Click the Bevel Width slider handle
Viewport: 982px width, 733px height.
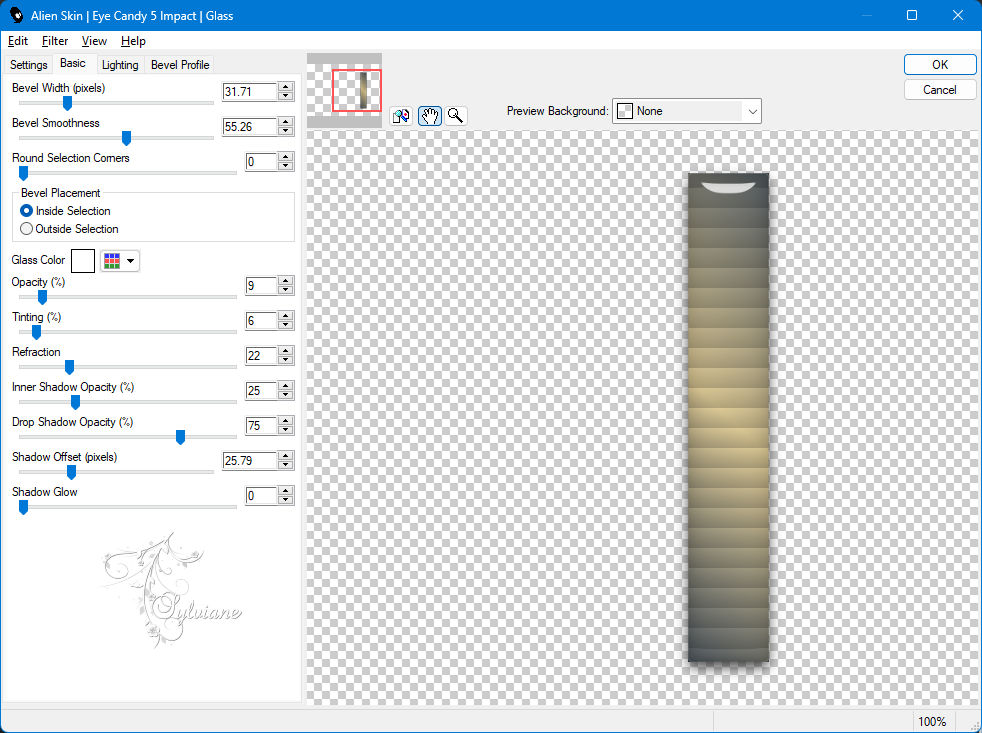click(67, 103)
